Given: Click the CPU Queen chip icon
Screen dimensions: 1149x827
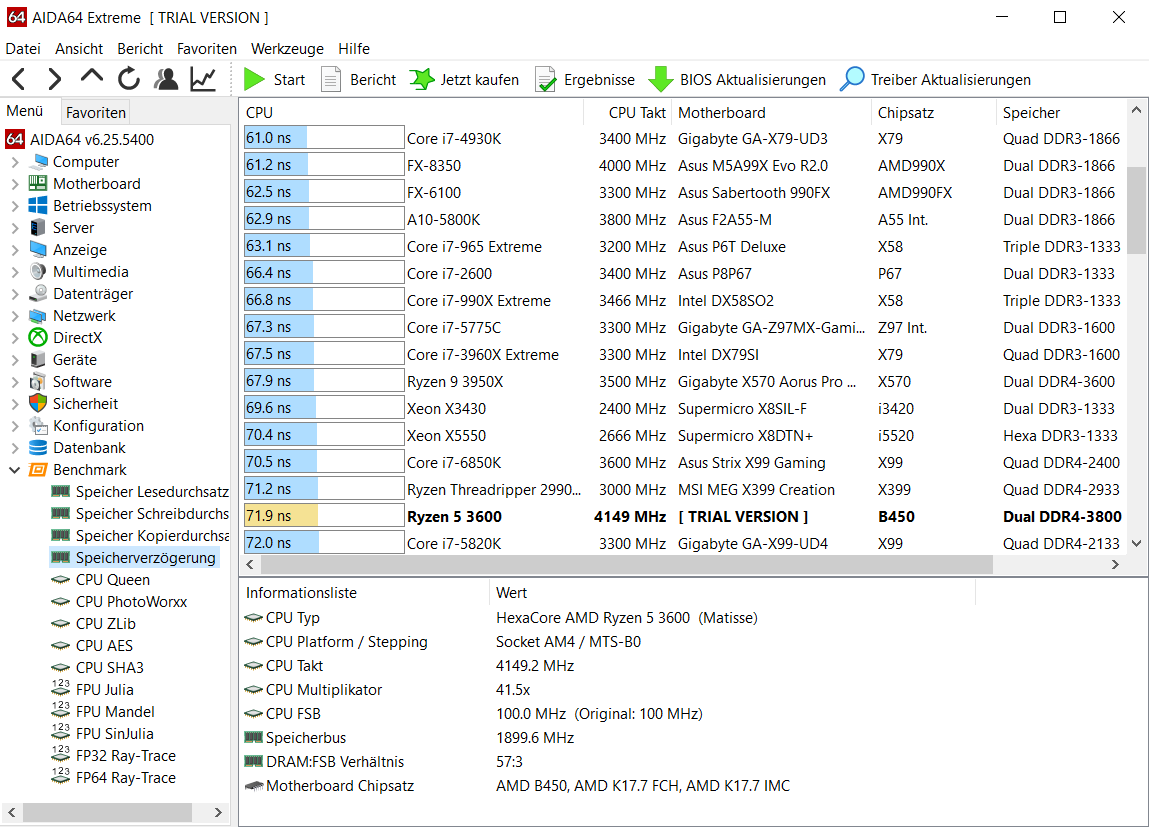Looking at the screenshot, I should pos(61,579).
